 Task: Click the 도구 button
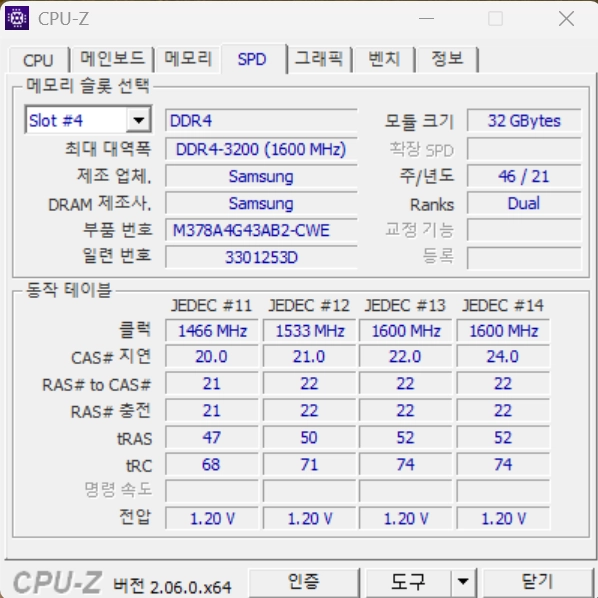click(408, 582)
